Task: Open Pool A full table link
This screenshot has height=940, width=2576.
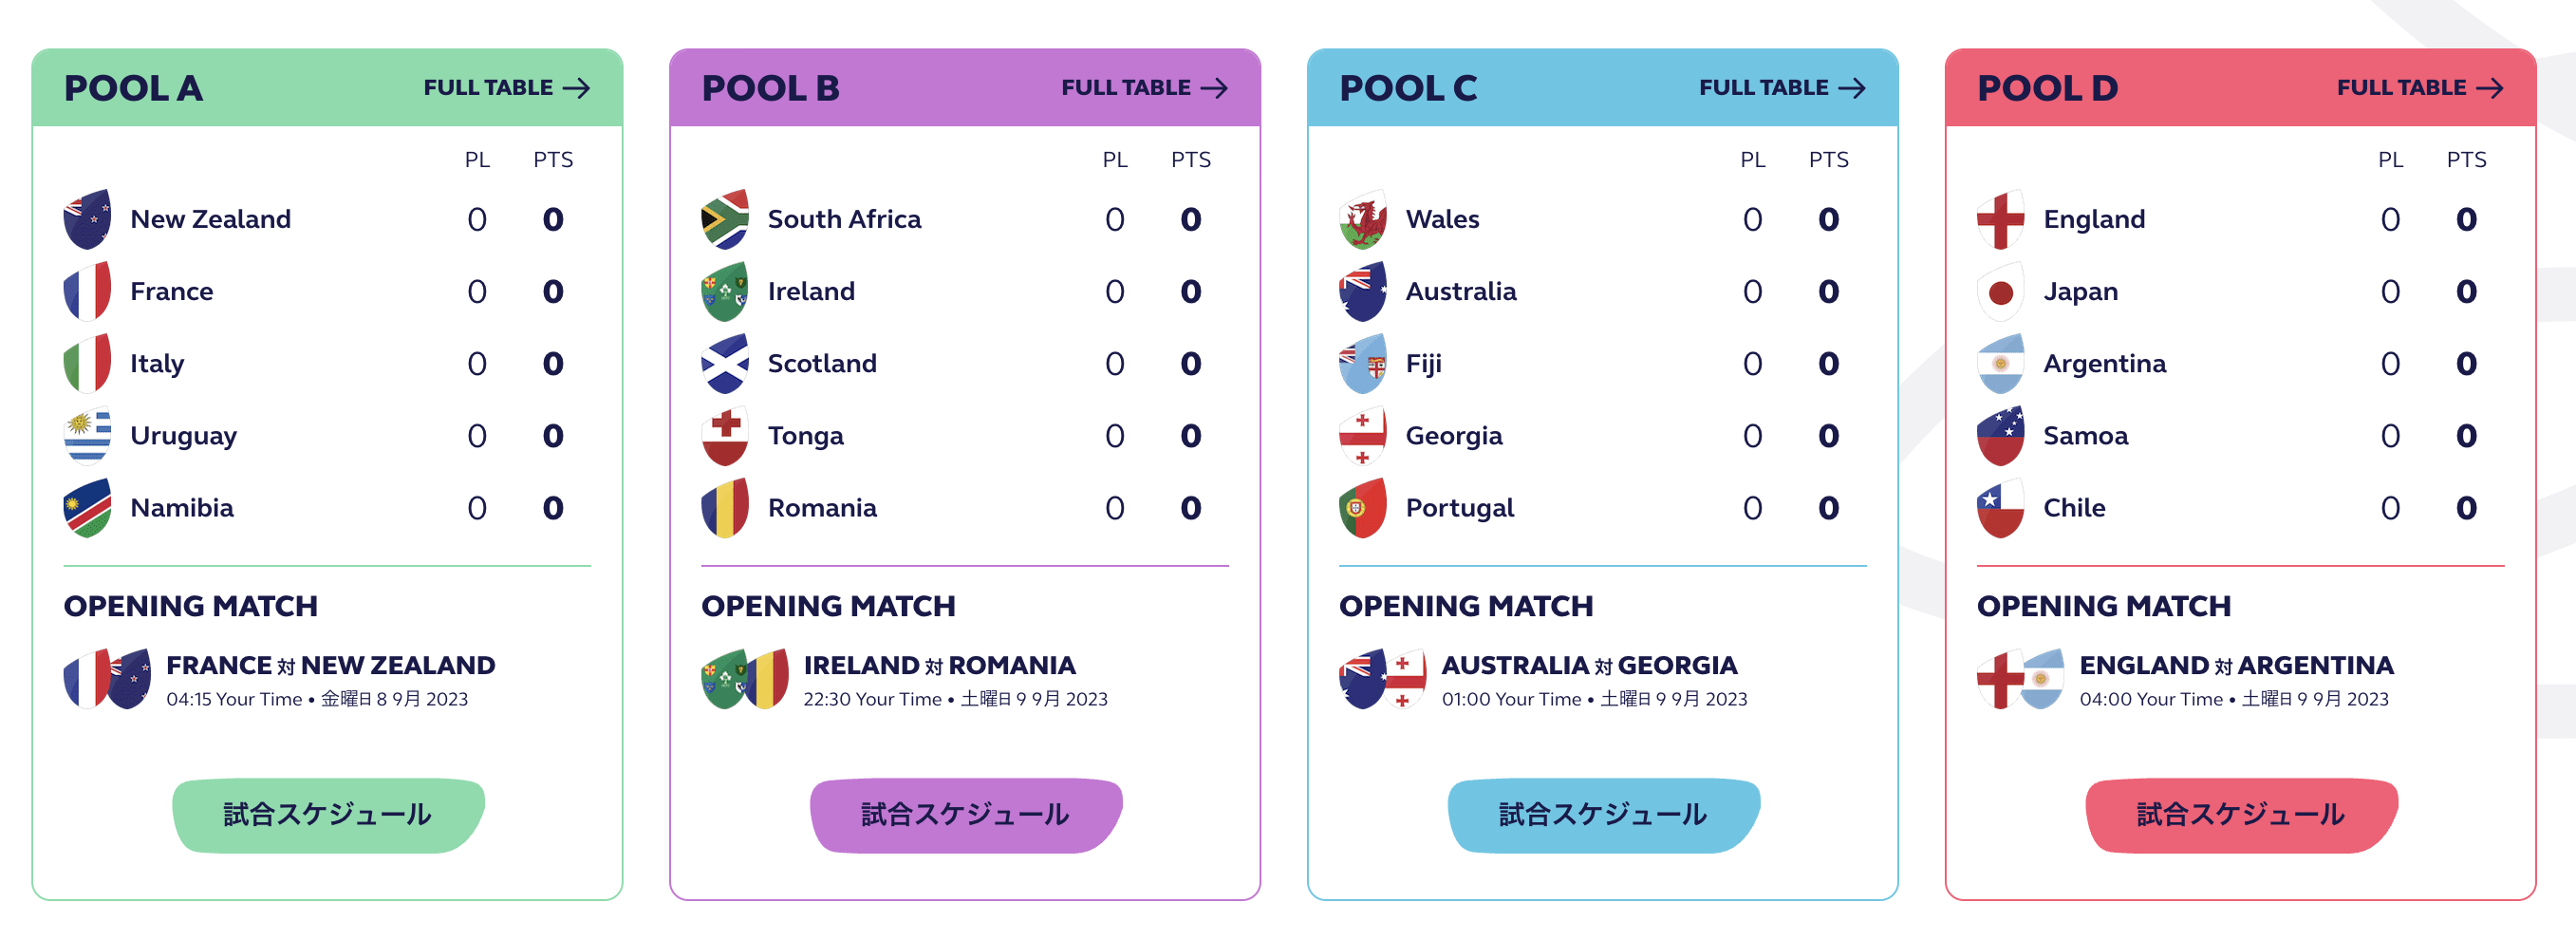Action: 507,88
